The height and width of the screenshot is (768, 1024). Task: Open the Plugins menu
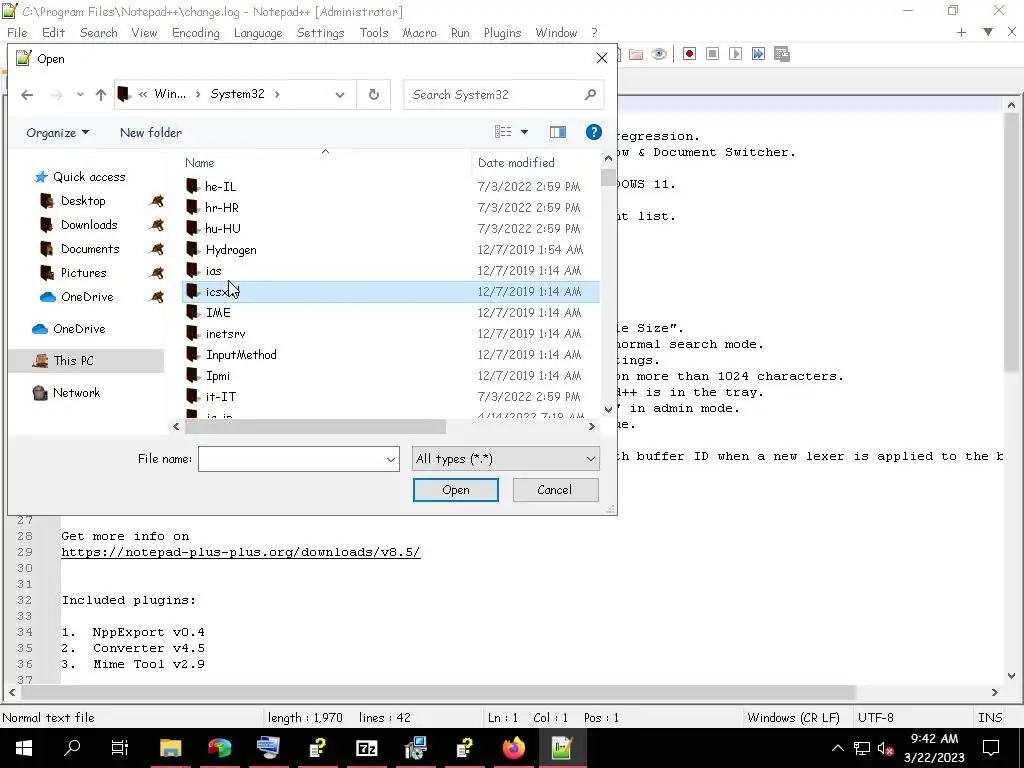click(x=502, y=33)
